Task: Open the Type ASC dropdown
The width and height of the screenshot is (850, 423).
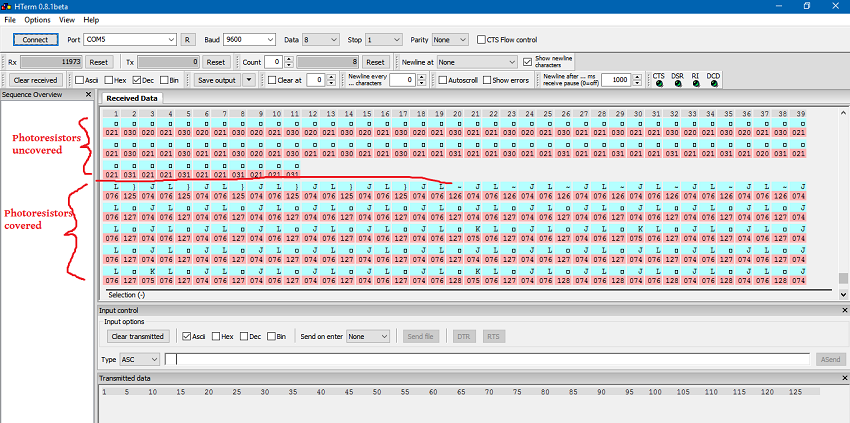Action: [x=139, y=359]
